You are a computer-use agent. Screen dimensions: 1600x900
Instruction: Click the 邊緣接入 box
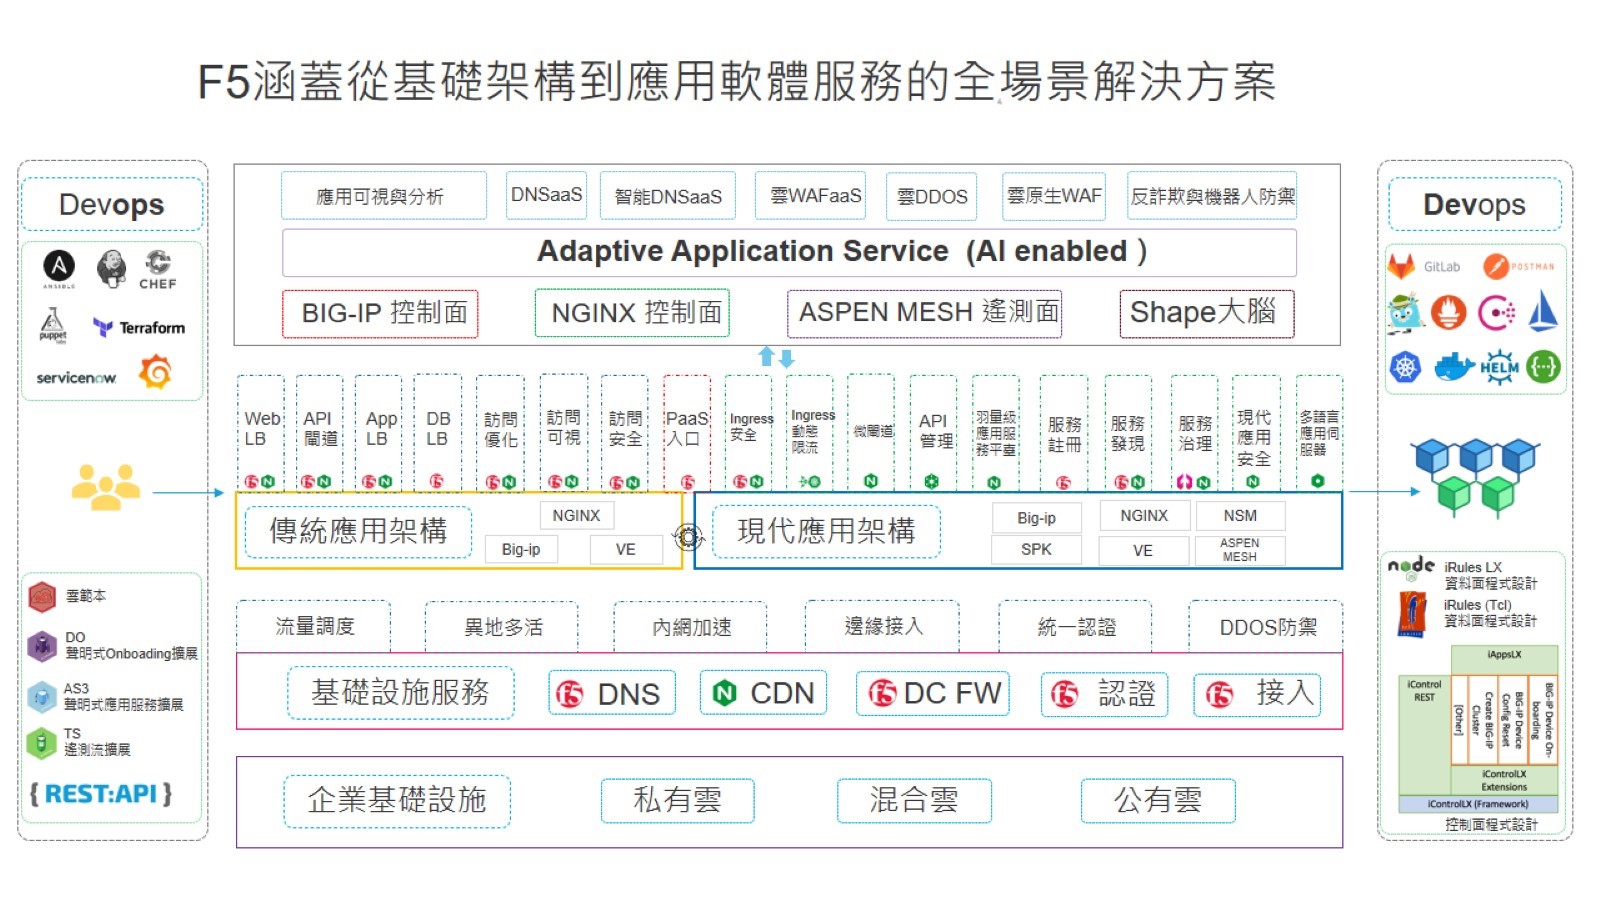[882, 626]
